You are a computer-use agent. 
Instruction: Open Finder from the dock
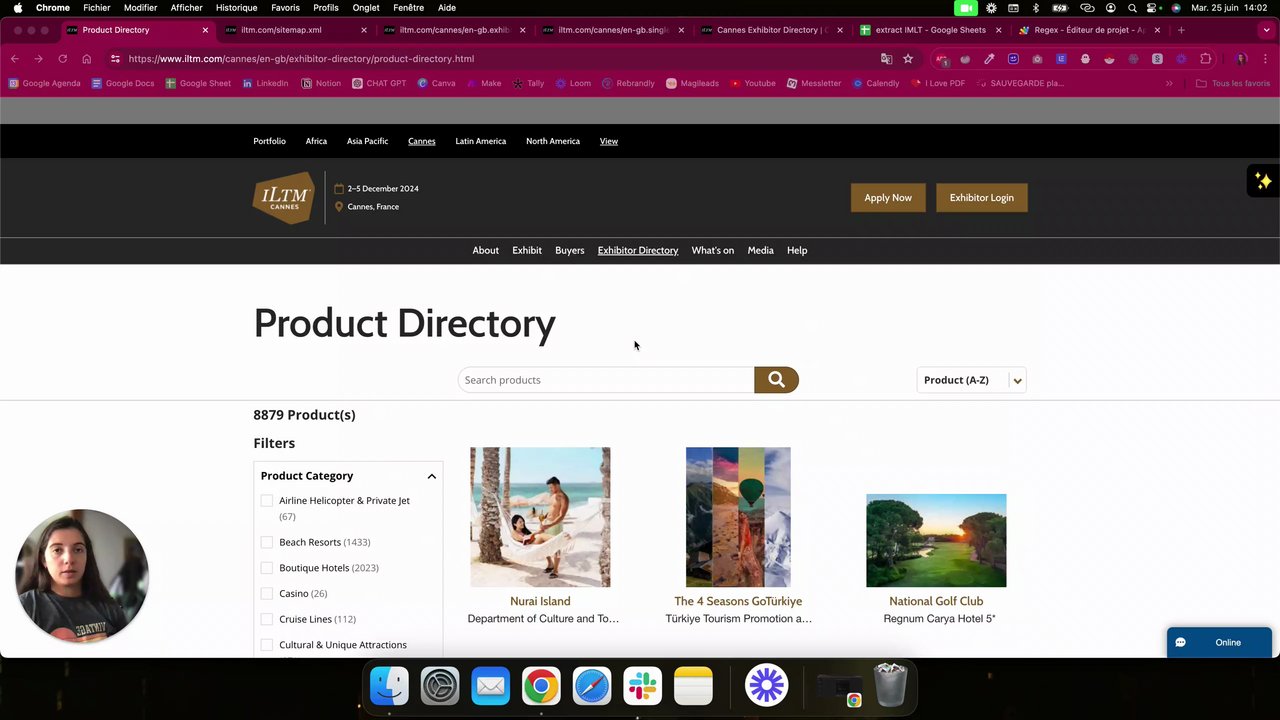tap(389, 686)
